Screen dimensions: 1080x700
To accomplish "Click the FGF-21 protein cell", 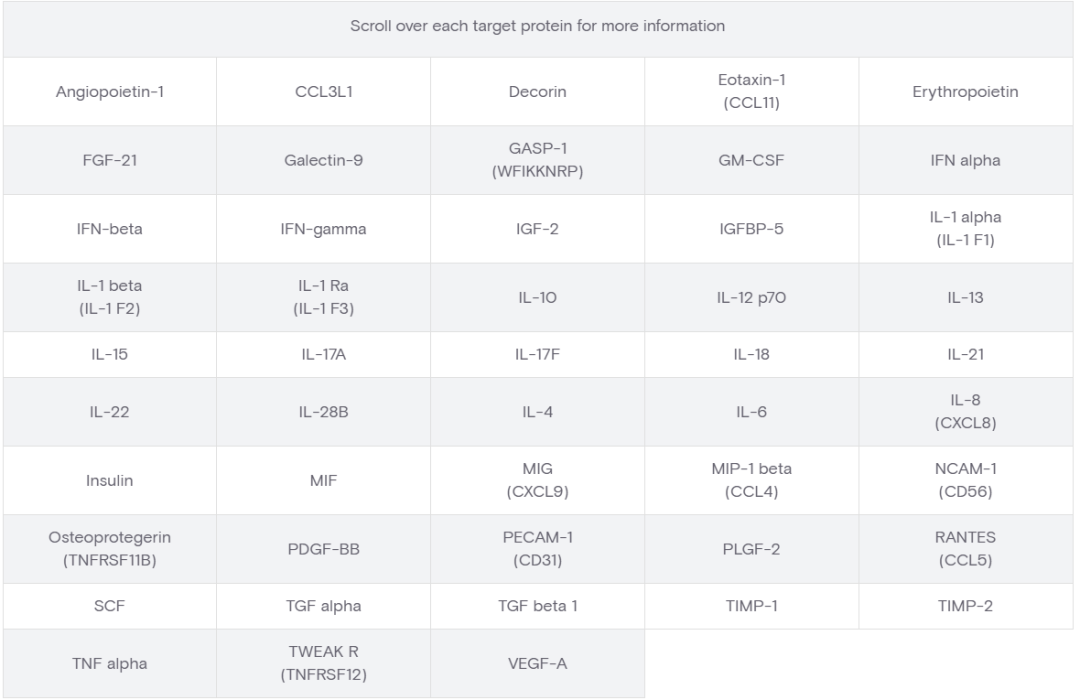I will [x=109, y=160].
